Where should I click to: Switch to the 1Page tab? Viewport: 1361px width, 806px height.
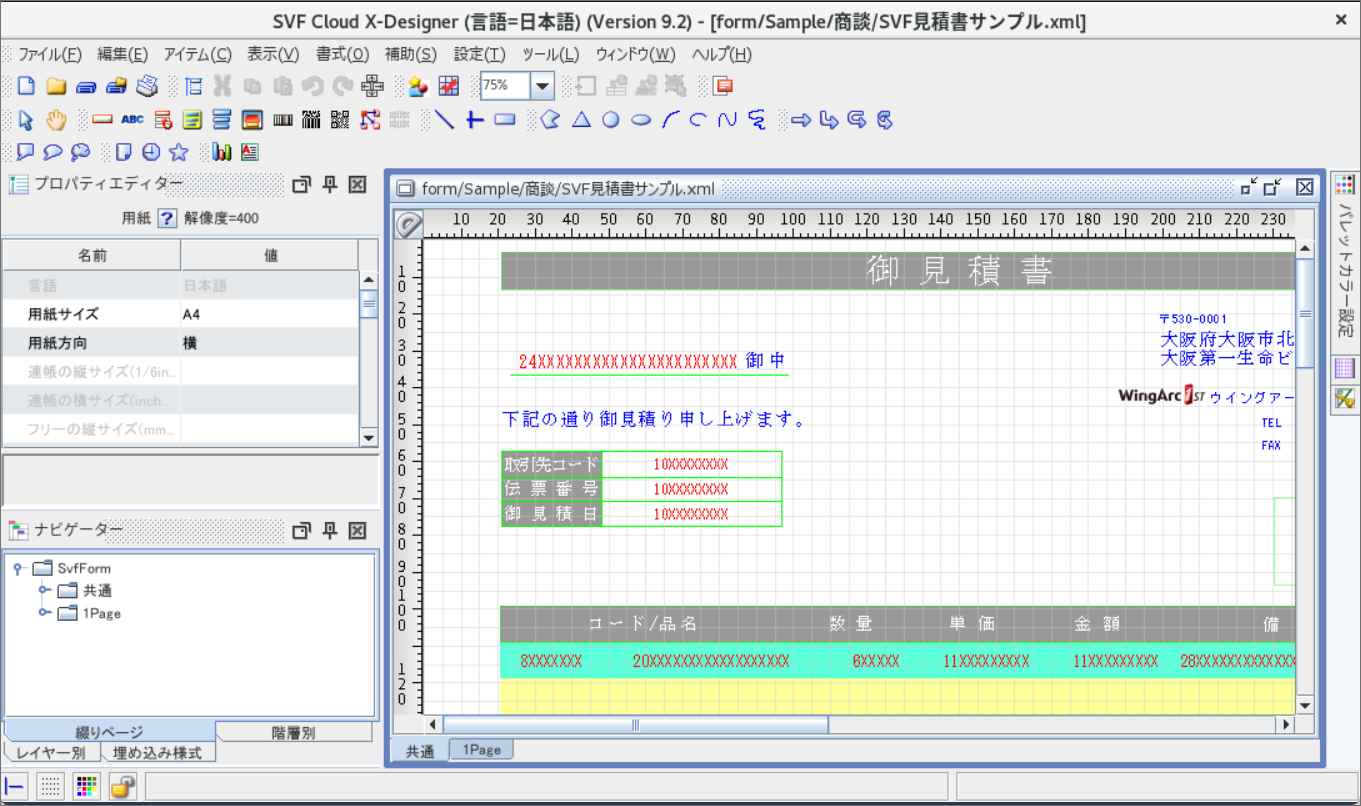481,749
